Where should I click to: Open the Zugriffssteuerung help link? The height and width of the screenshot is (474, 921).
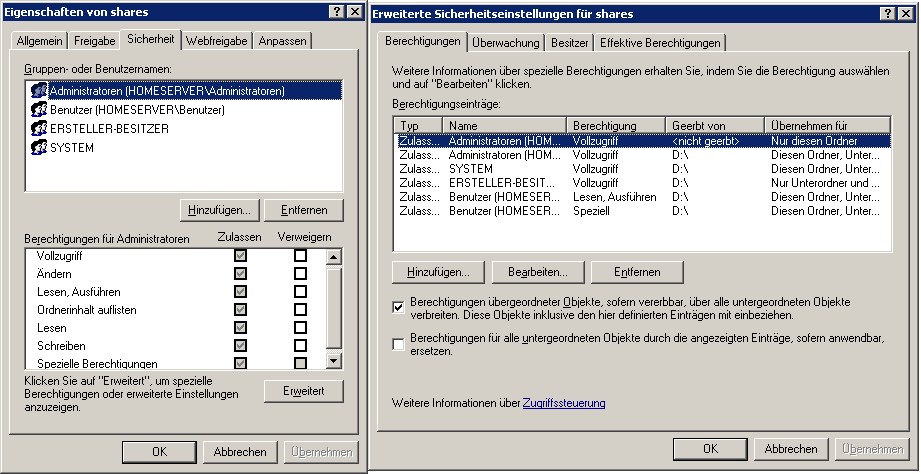563,403
